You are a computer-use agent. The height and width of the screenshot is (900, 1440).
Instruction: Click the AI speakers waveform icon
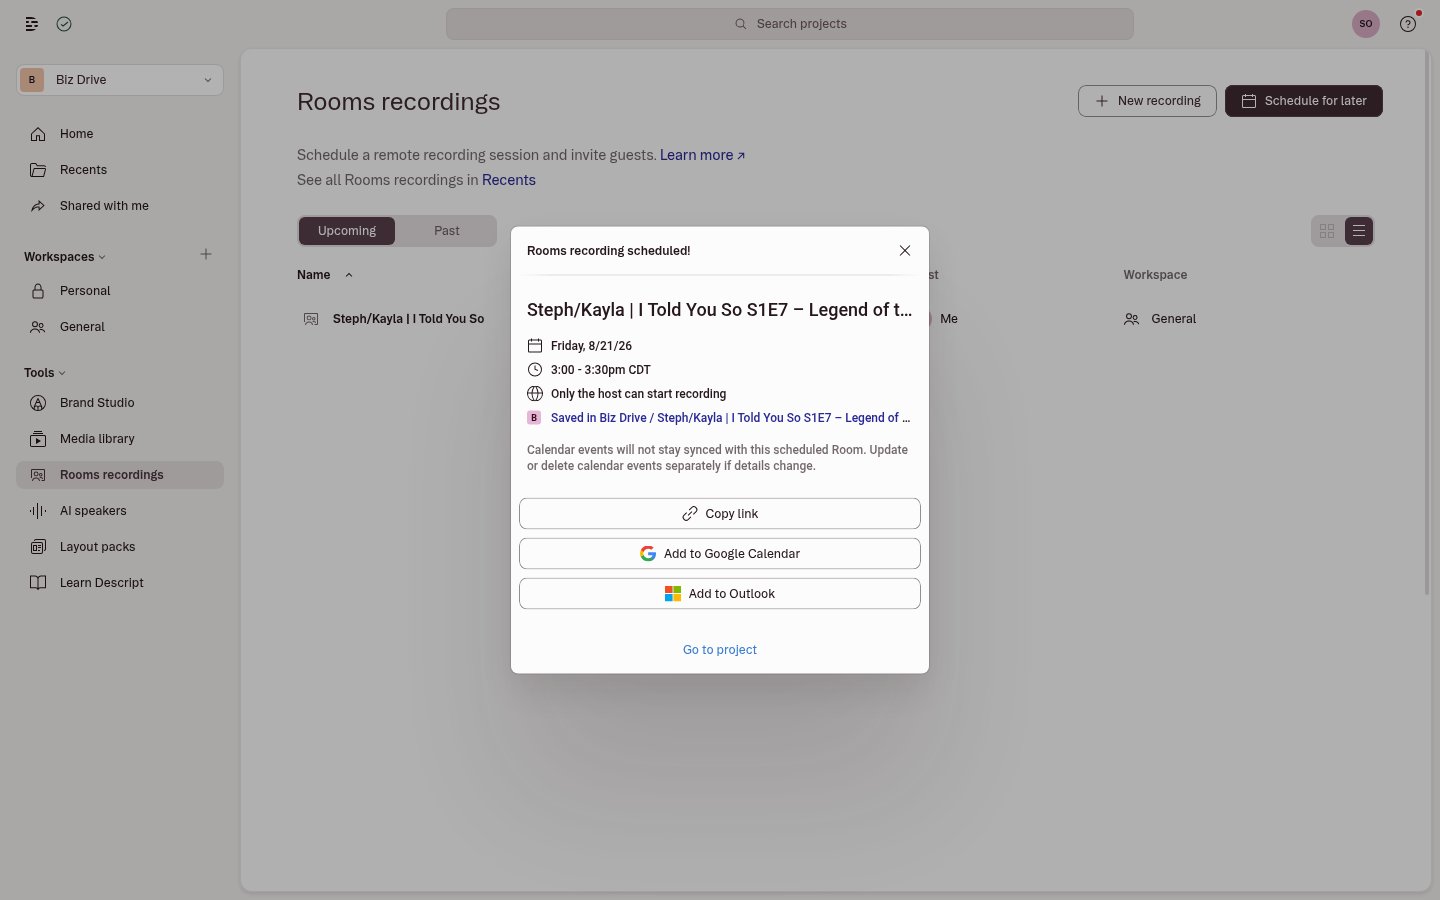tap(38, 511)
